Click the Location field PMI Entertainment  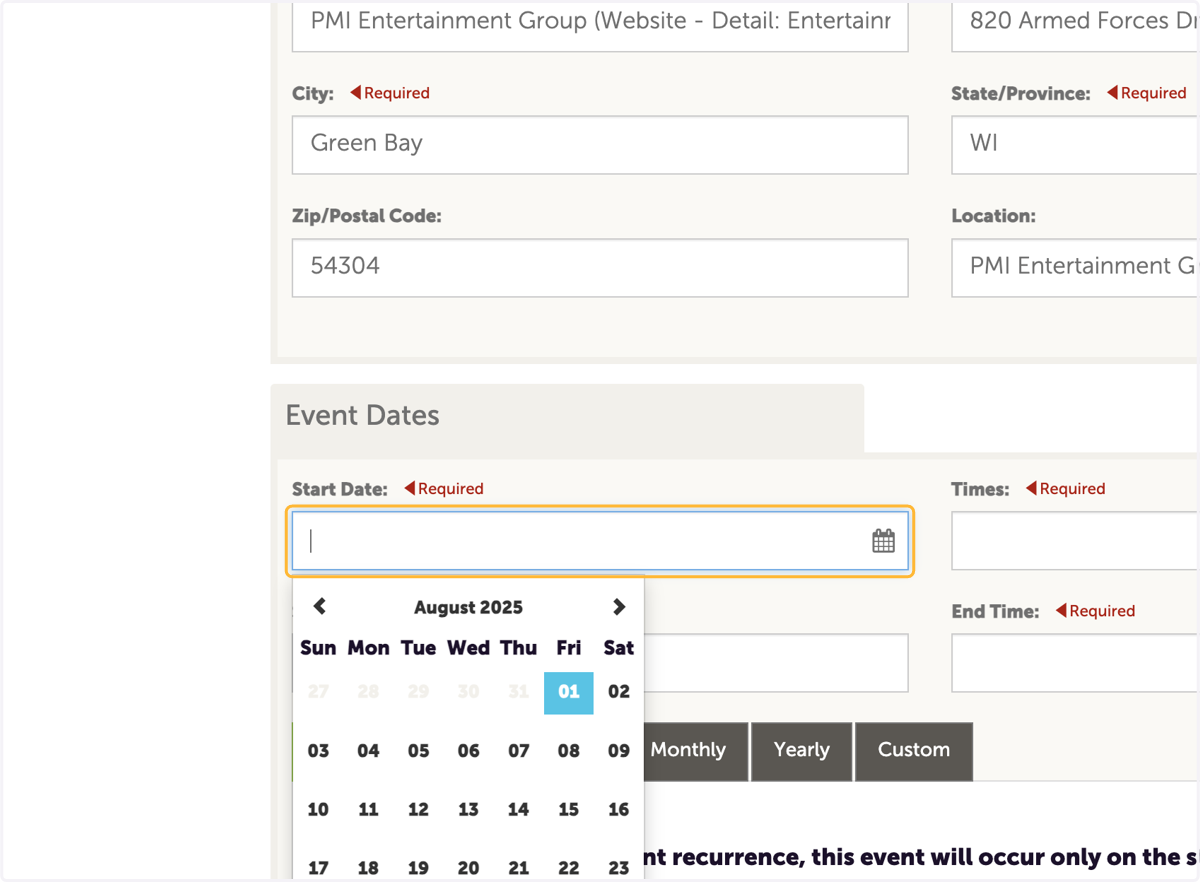(1075, 267)
